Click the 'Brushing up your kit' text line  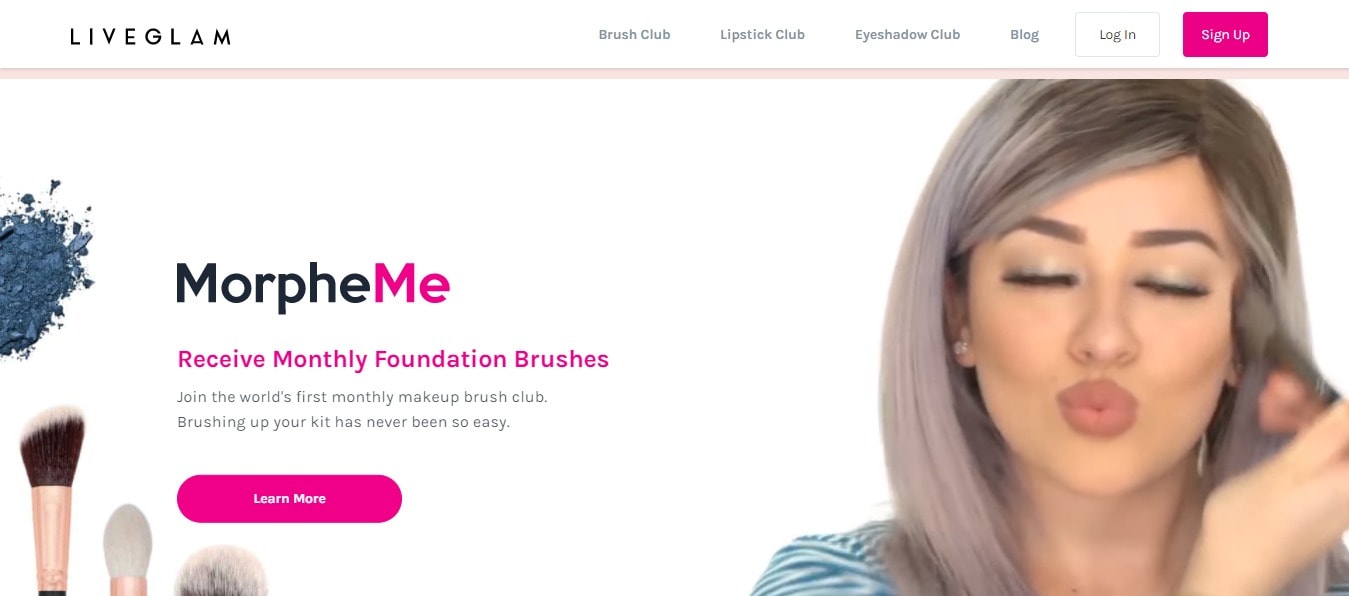coord(343,422)
